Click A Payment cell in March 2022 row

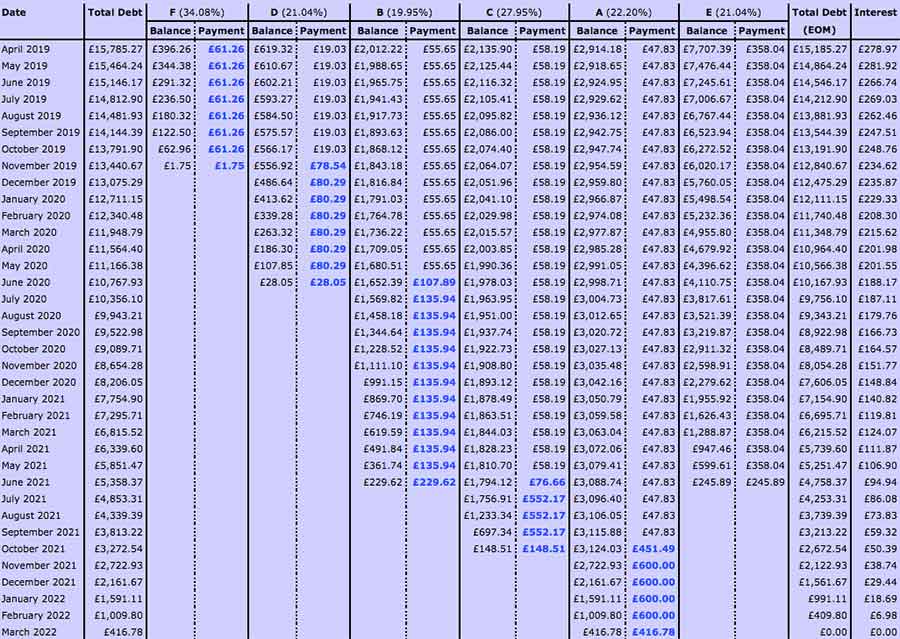[654, 632]
